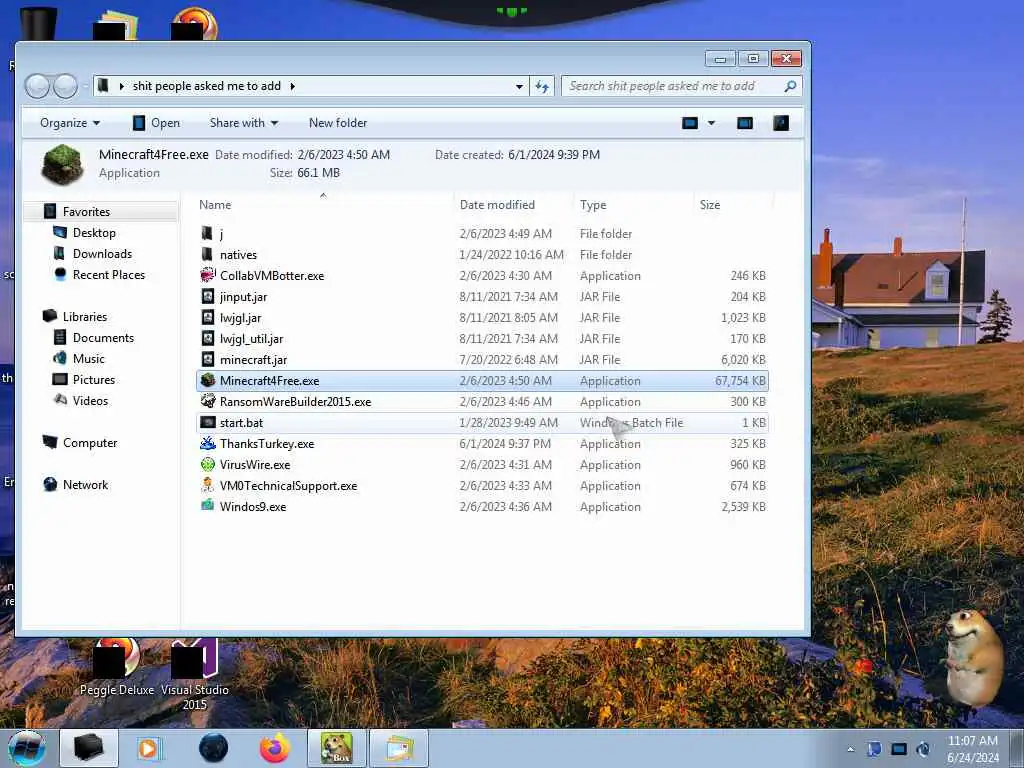
Task: Select the natives folder icon
Action: click(207, 254)
